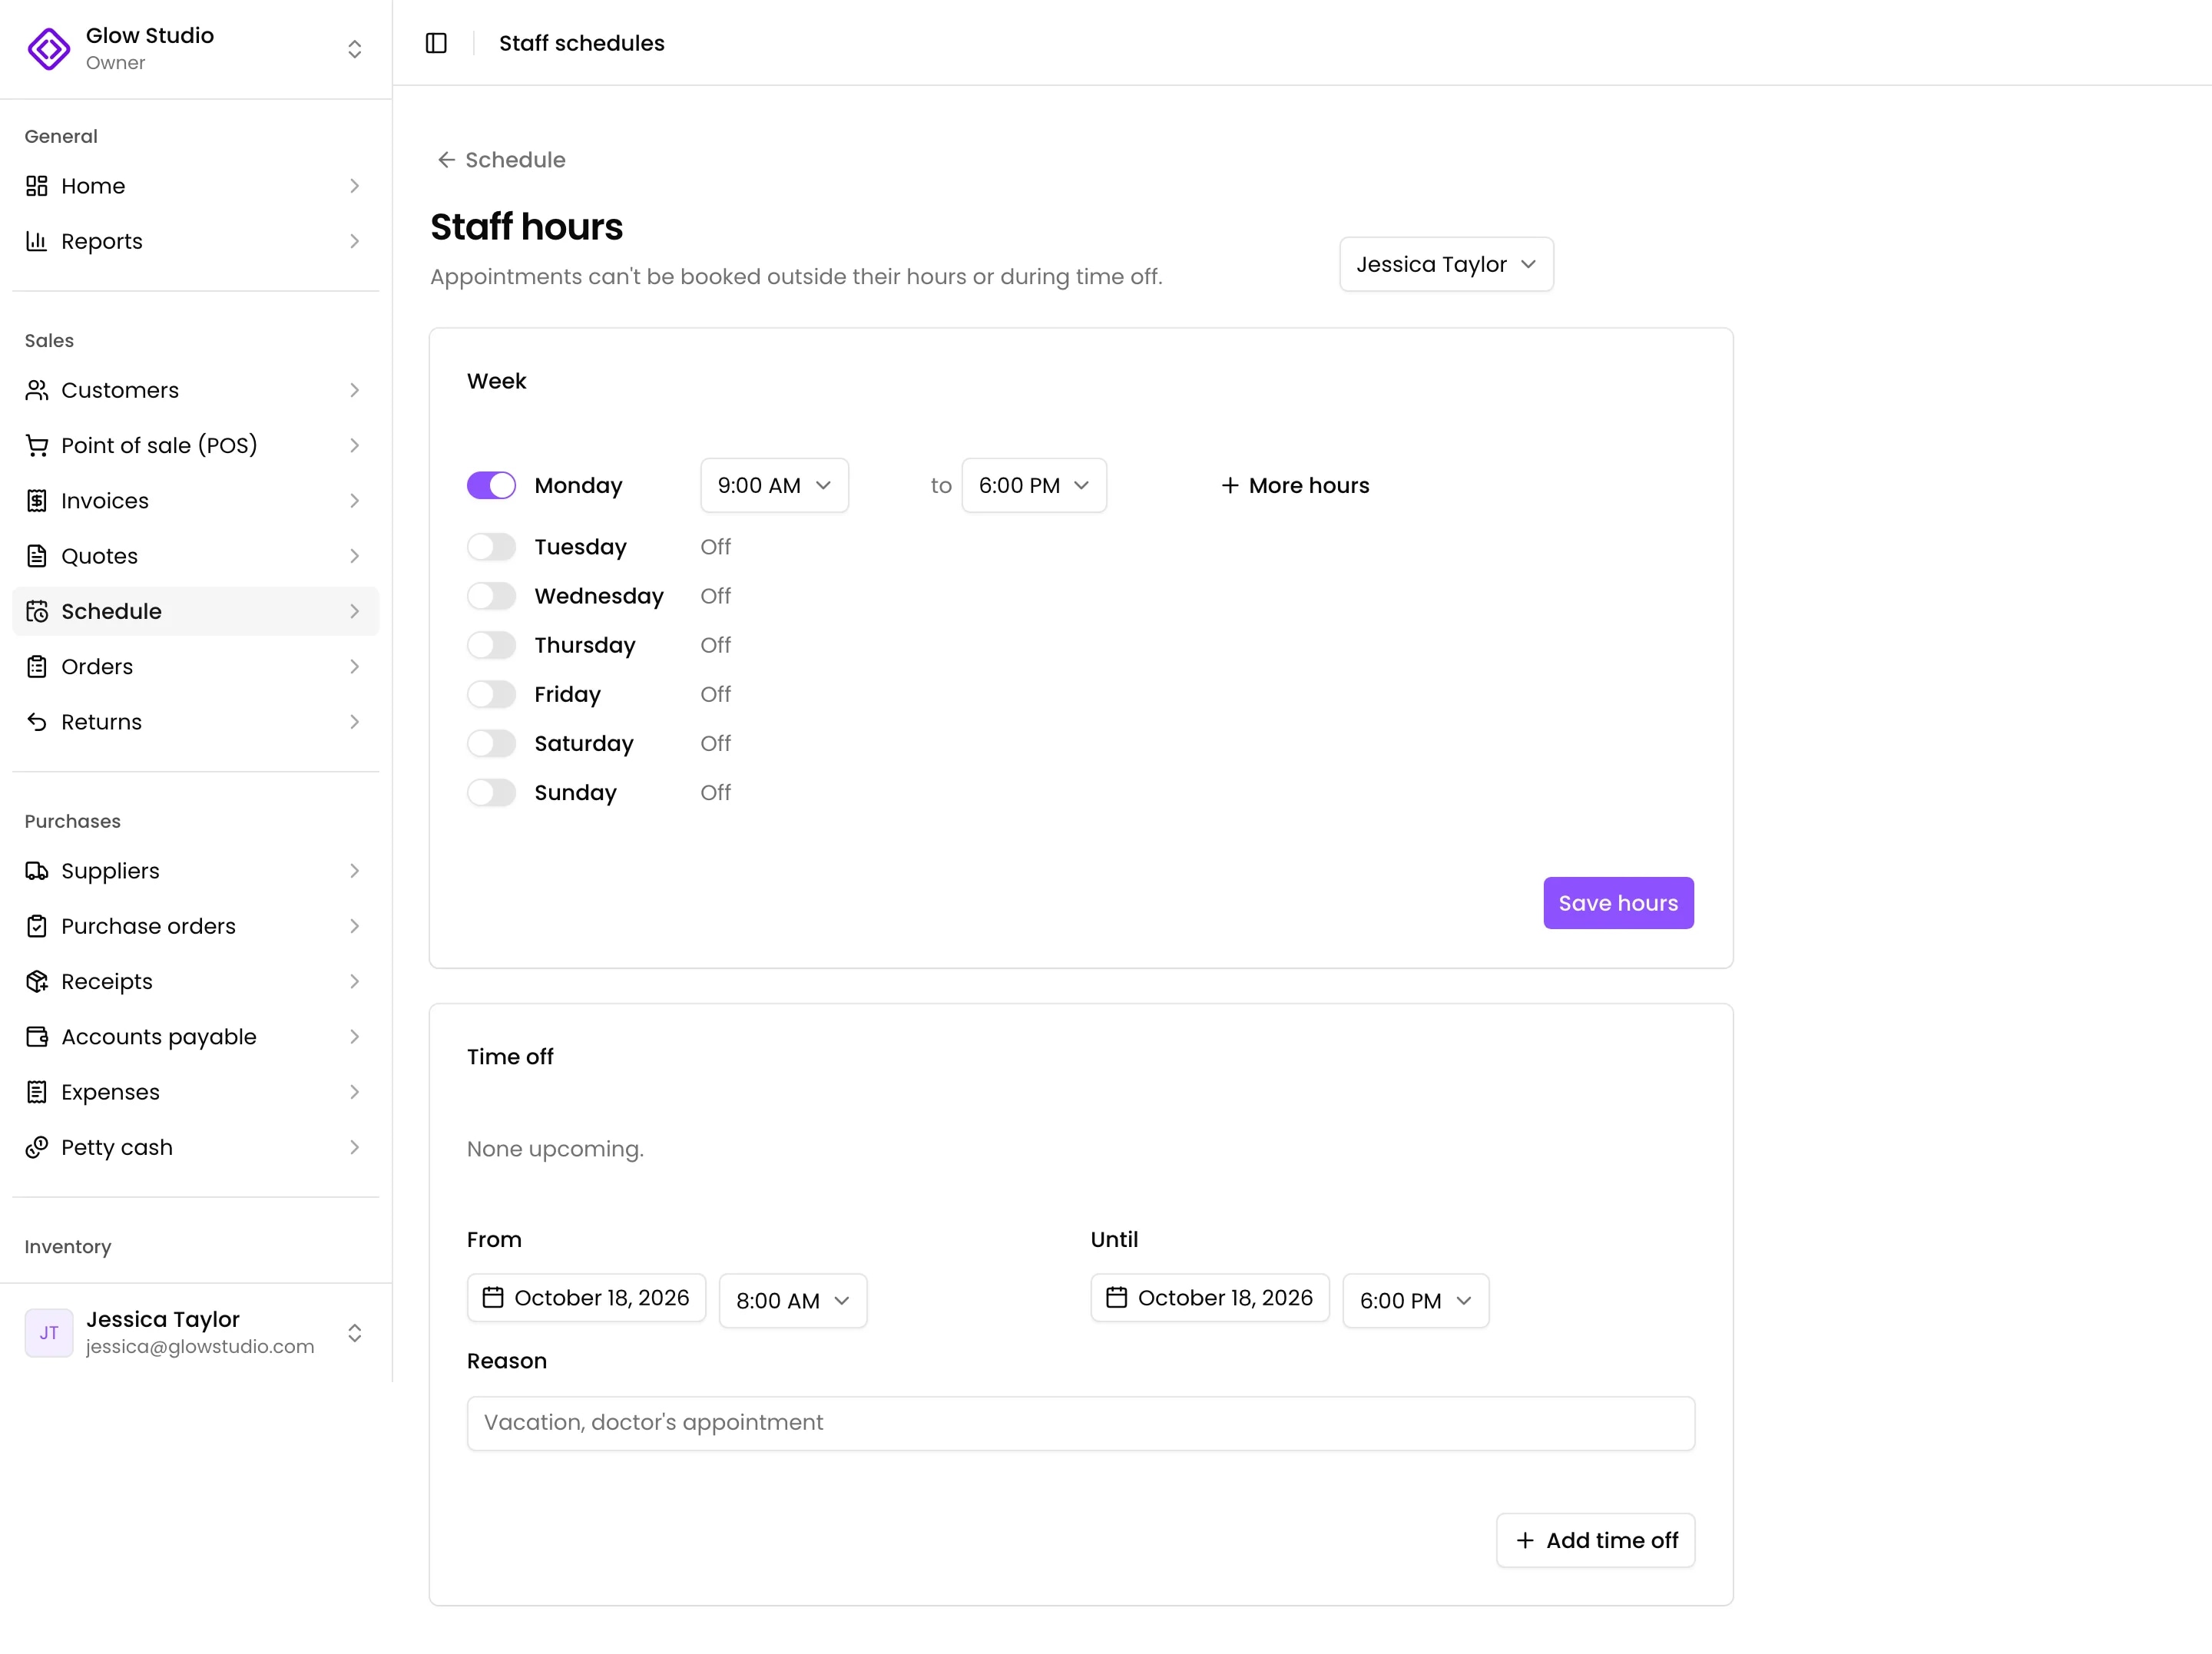2212x1654 pixels.
Task: Click the Petty cash coins icon
Action: click(x=37, y=1147)
